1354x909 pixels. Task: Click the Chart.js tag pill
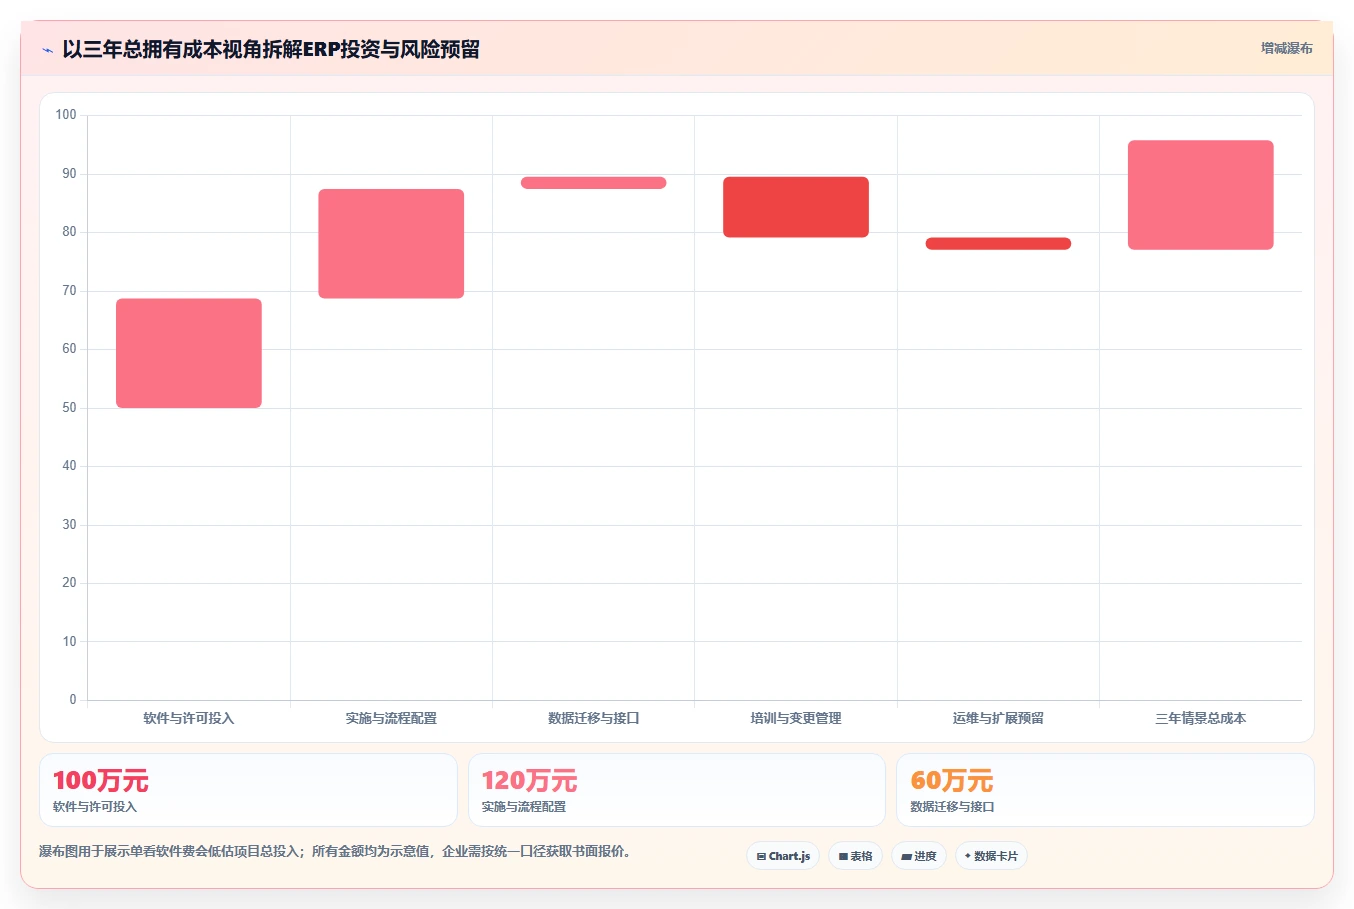click(783, 856)
